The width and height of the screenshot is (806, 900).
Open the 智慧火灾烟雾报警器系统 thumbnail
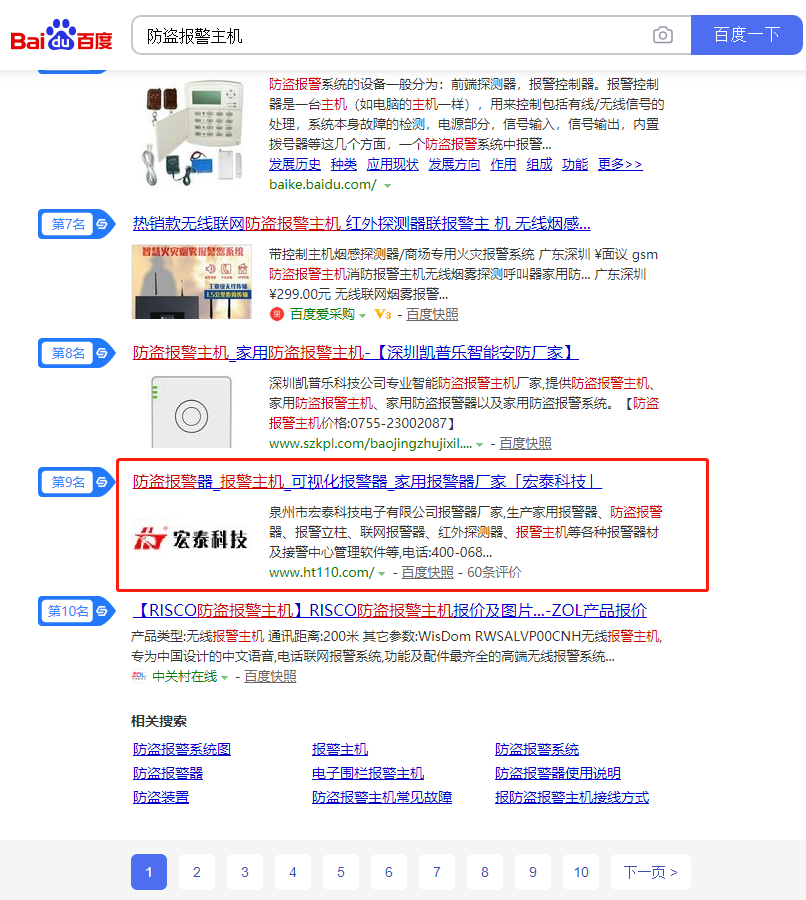coord(192,282)
